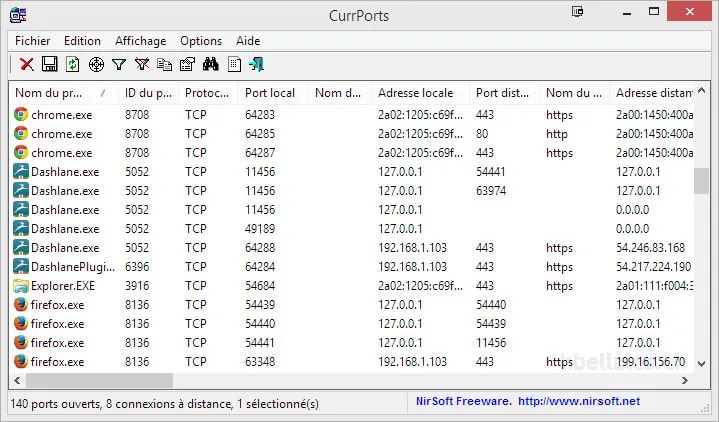Copy selected items with the copy icon
The height and width of the screenshot is (422, 719).
(x=165, y=64)
